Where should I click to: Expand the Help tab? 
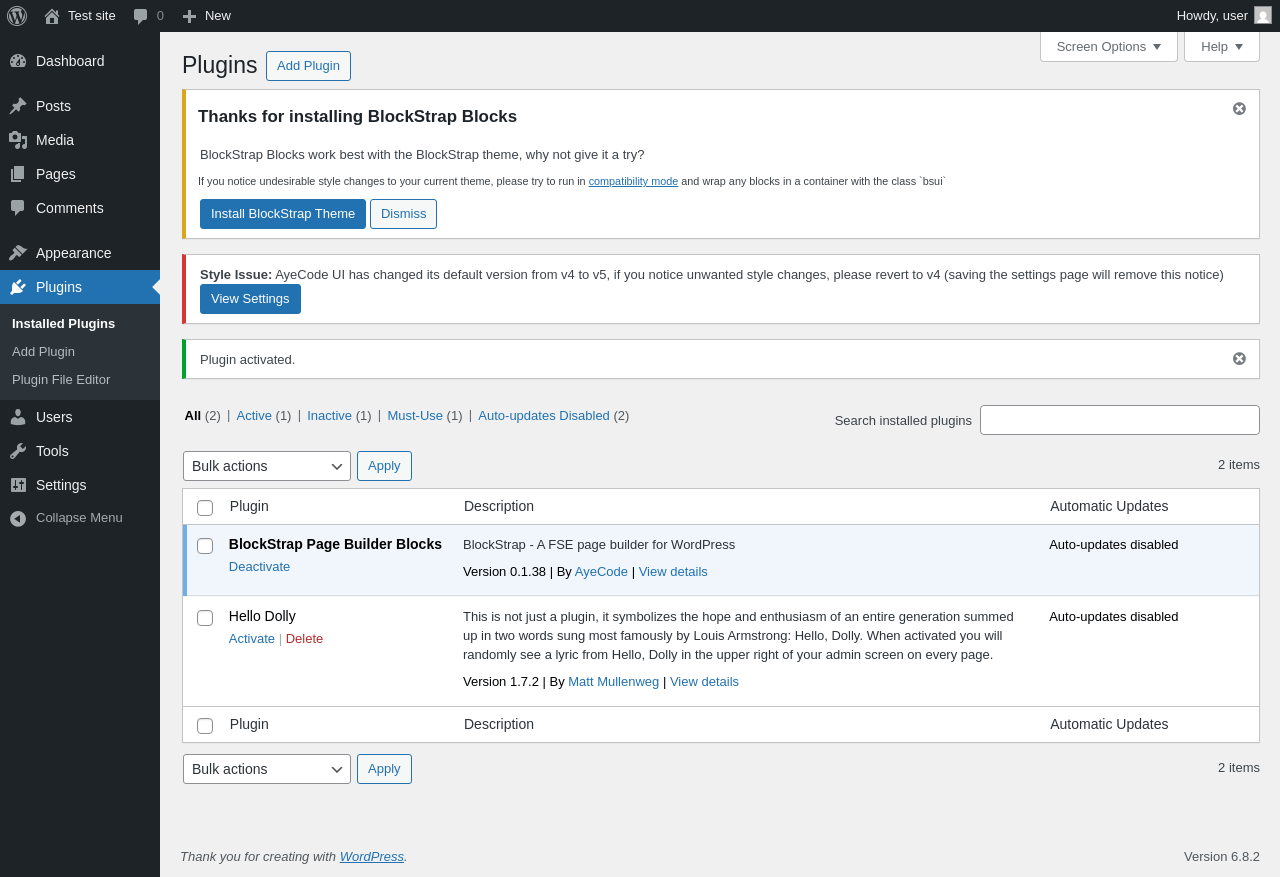tap(1222, 46)
